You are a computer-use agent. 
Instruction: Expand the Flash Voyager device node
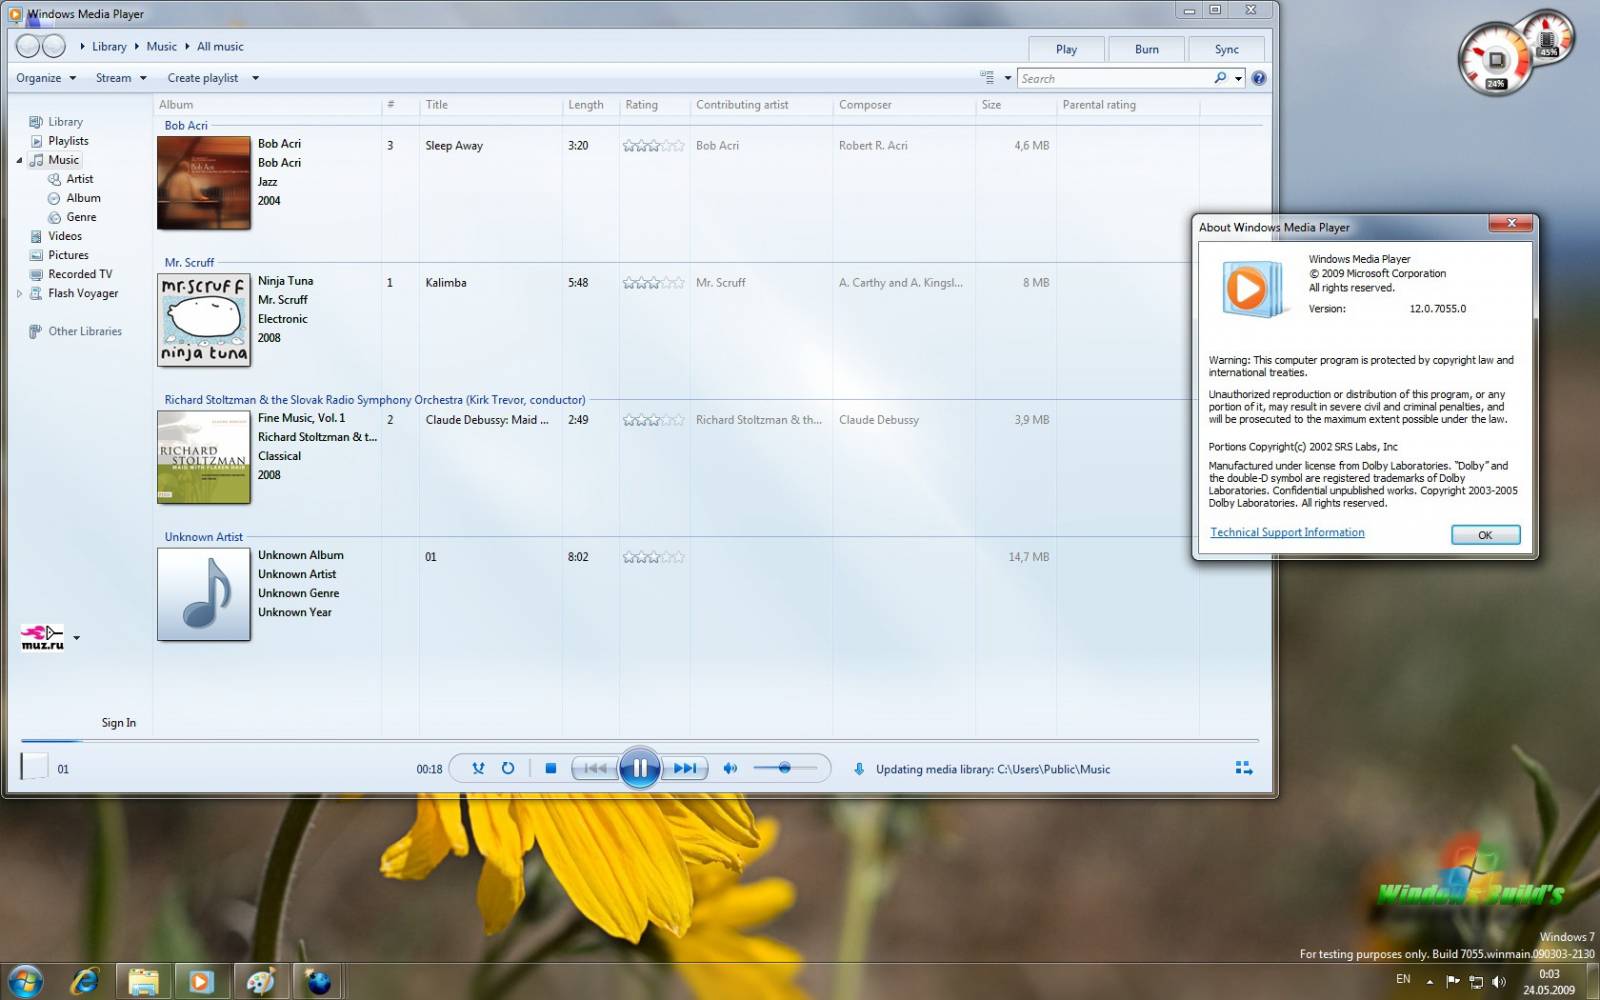pos(19,293)
